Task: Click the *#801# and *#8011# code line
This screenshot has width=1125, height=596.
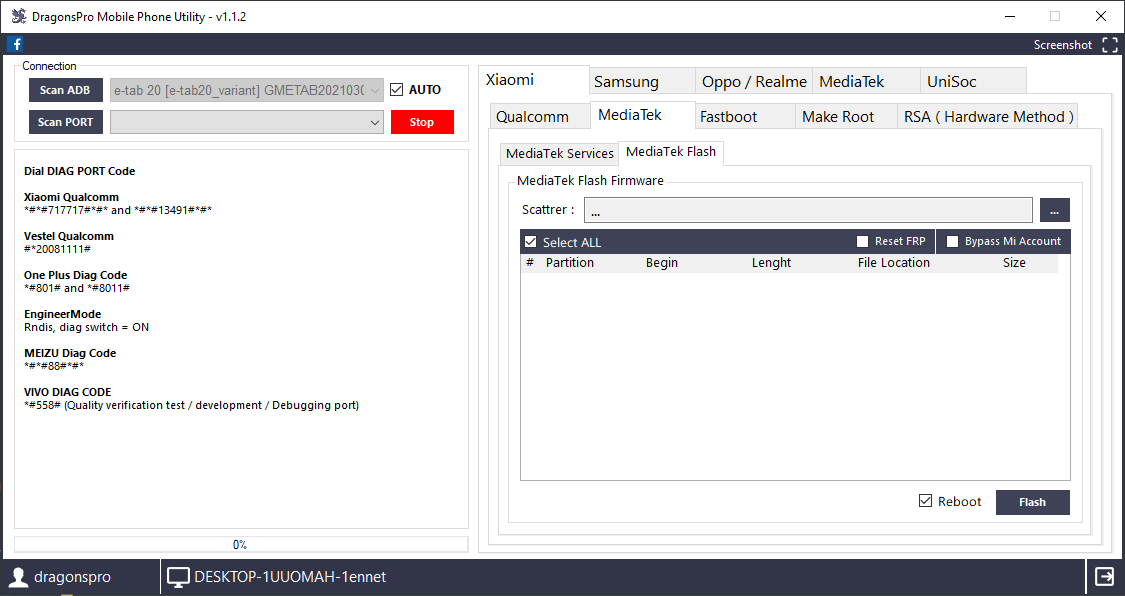Action: click(x=77, y=288)
